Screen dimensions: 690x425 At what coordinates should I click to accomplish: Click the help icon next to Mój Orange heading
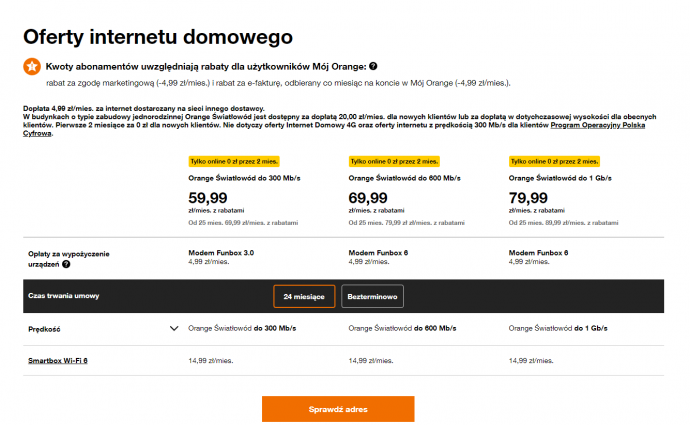pos(373,66)
